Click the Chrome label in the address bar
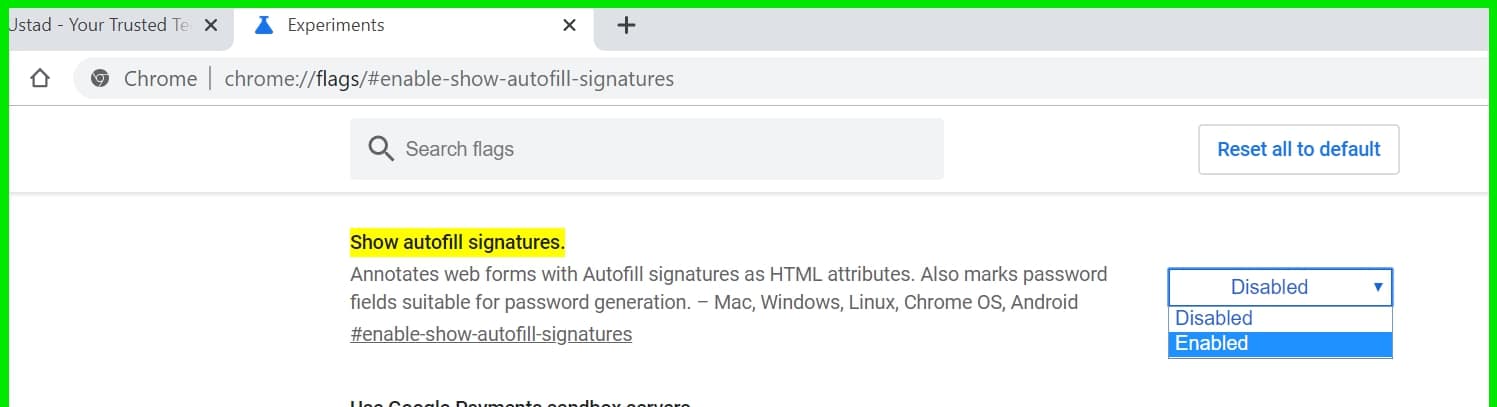Viewport: 1497px width, 407px height. coord(160,79)
